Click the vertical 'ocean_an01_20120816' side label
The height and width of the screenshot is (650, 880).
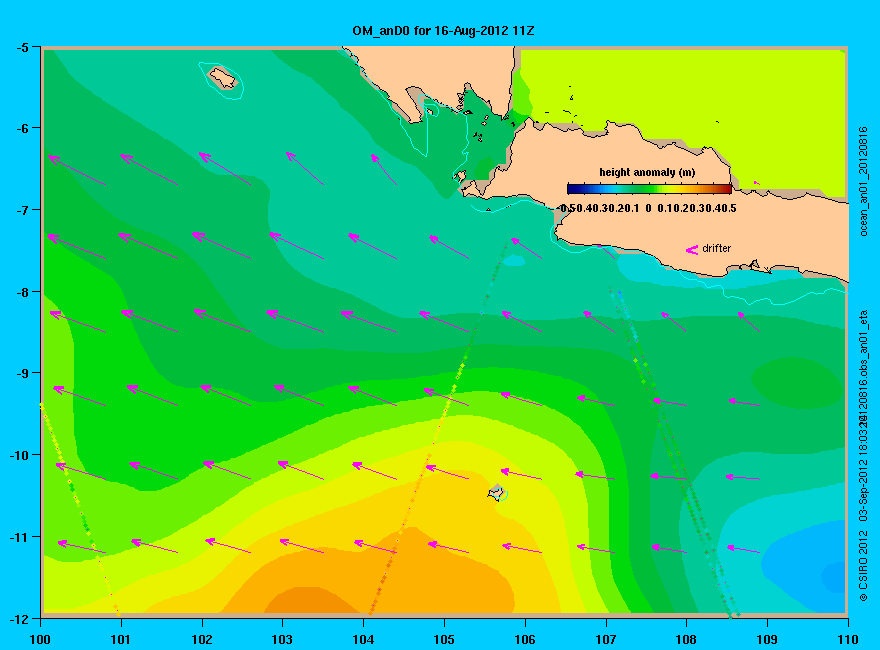[x=864, y=181]
